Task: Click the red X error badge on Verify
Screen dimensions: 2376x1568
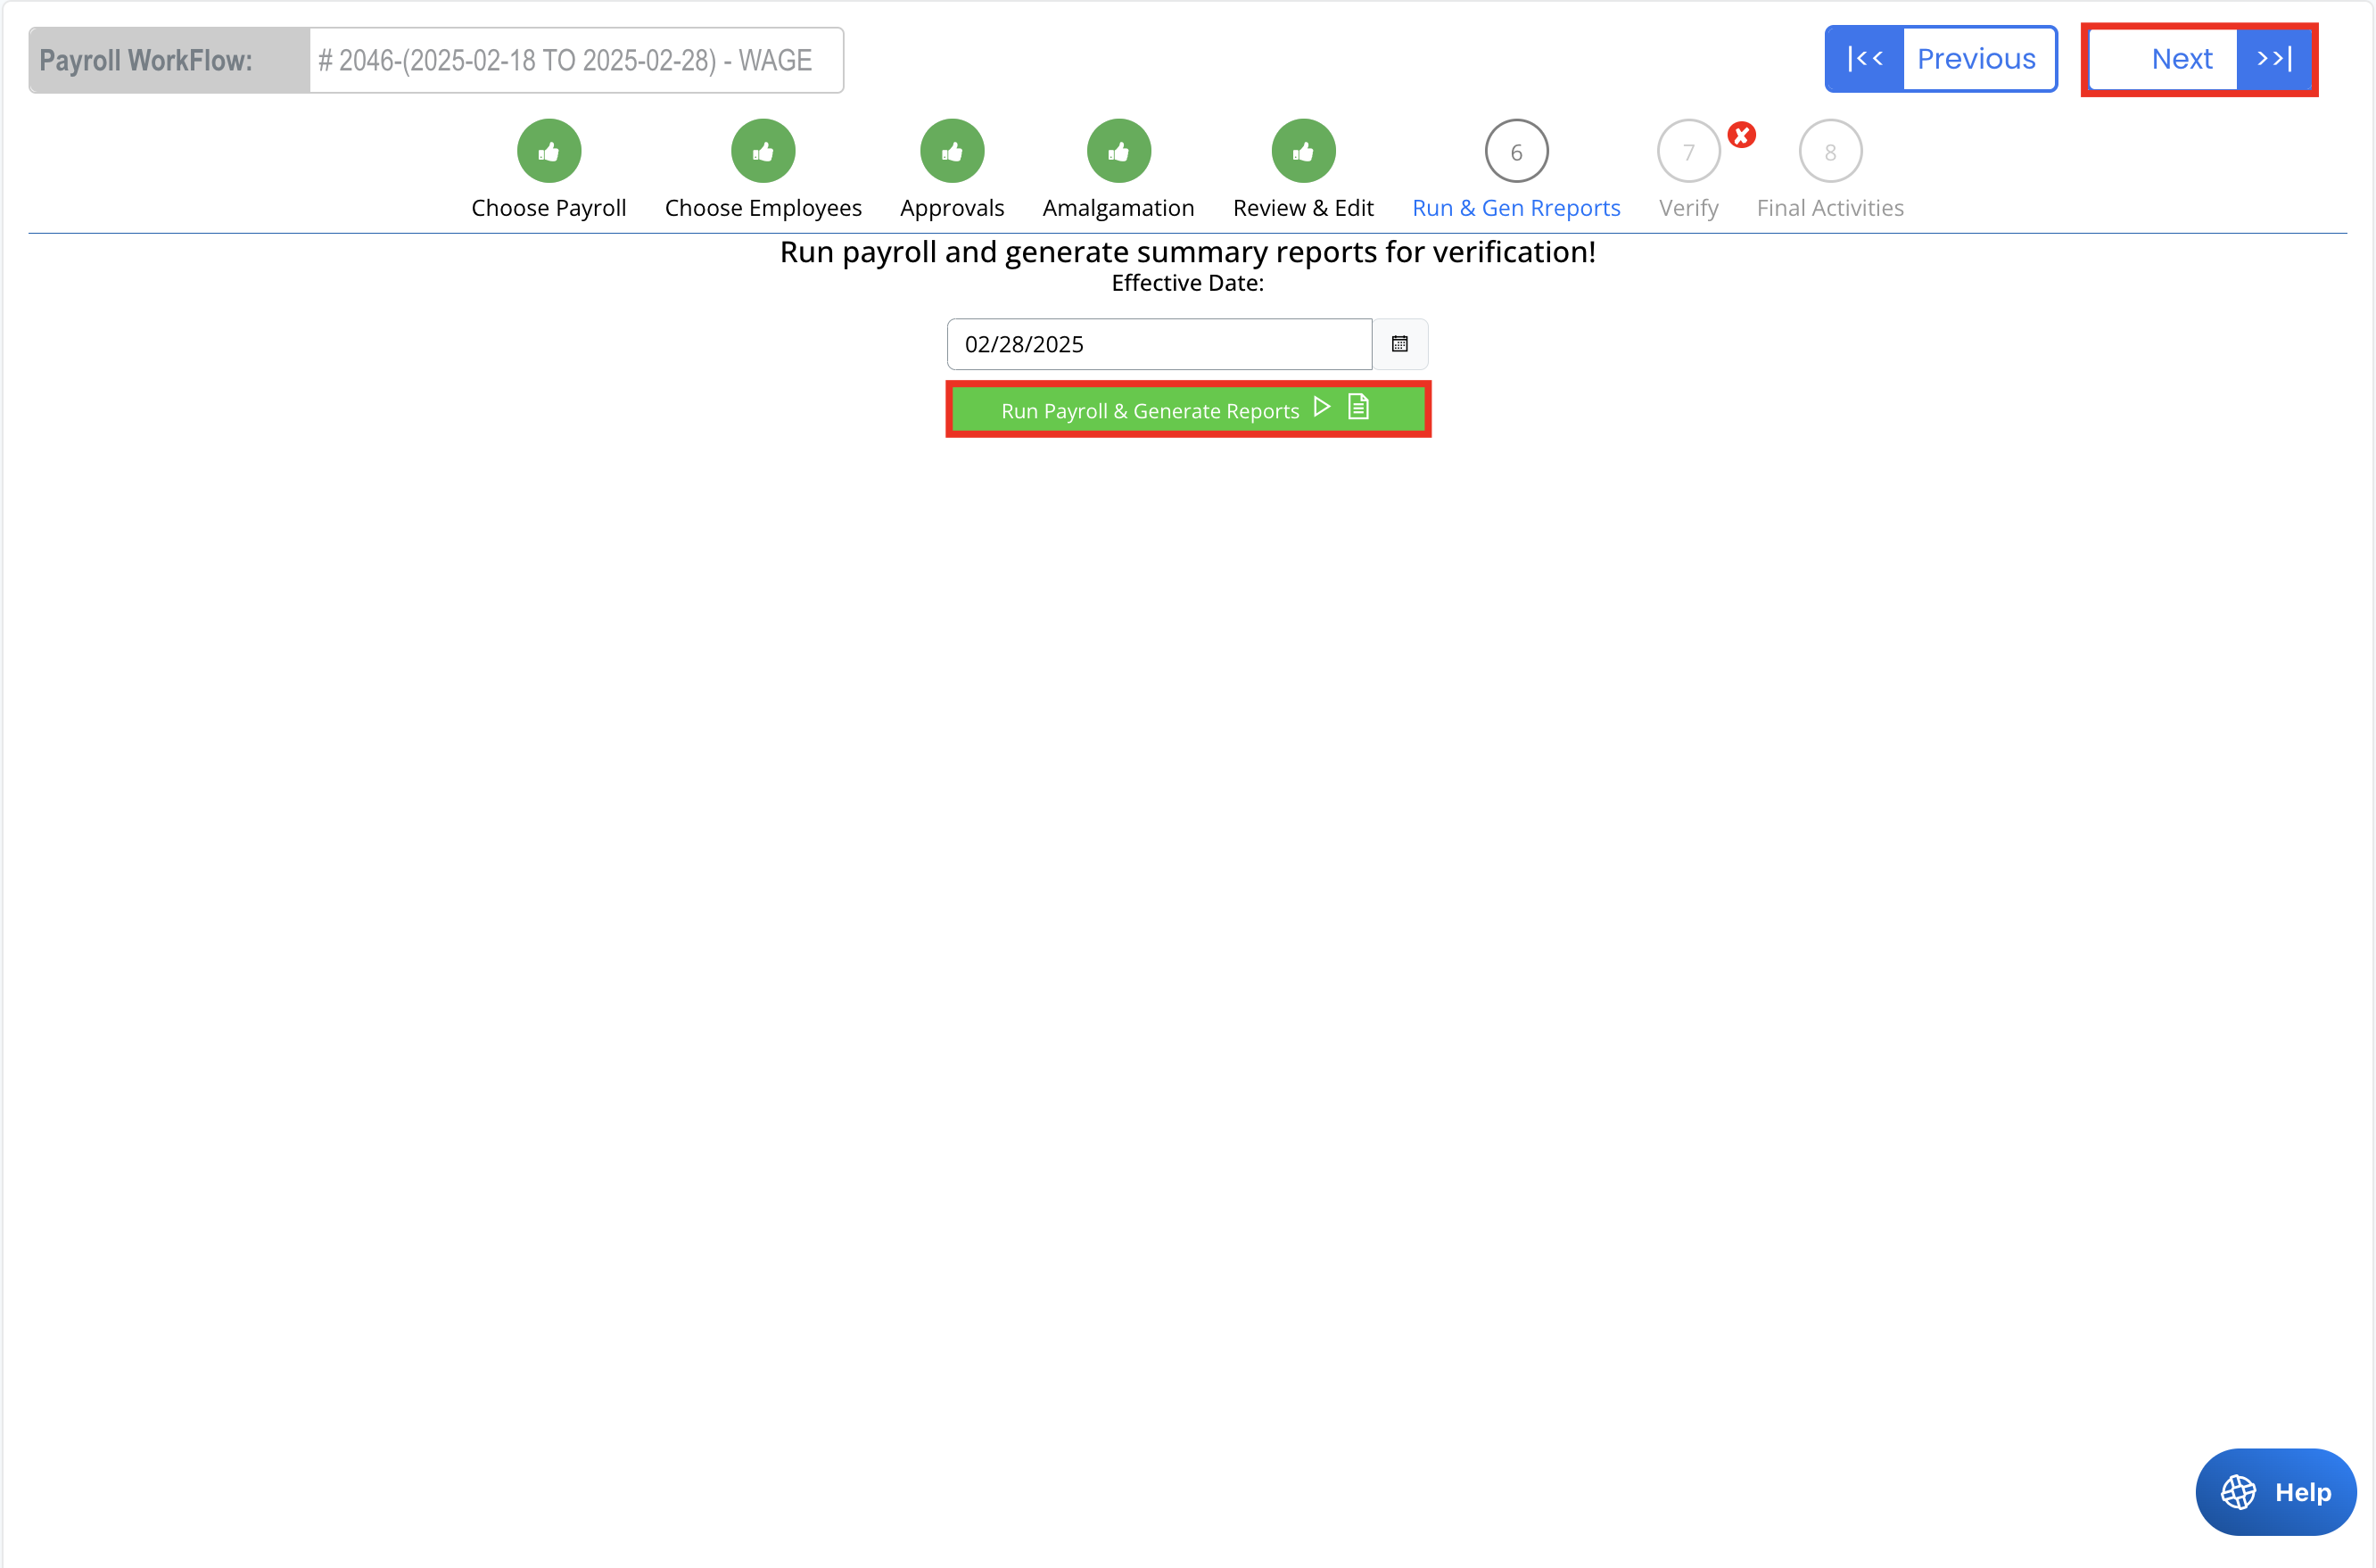Action: (1741, 135)
